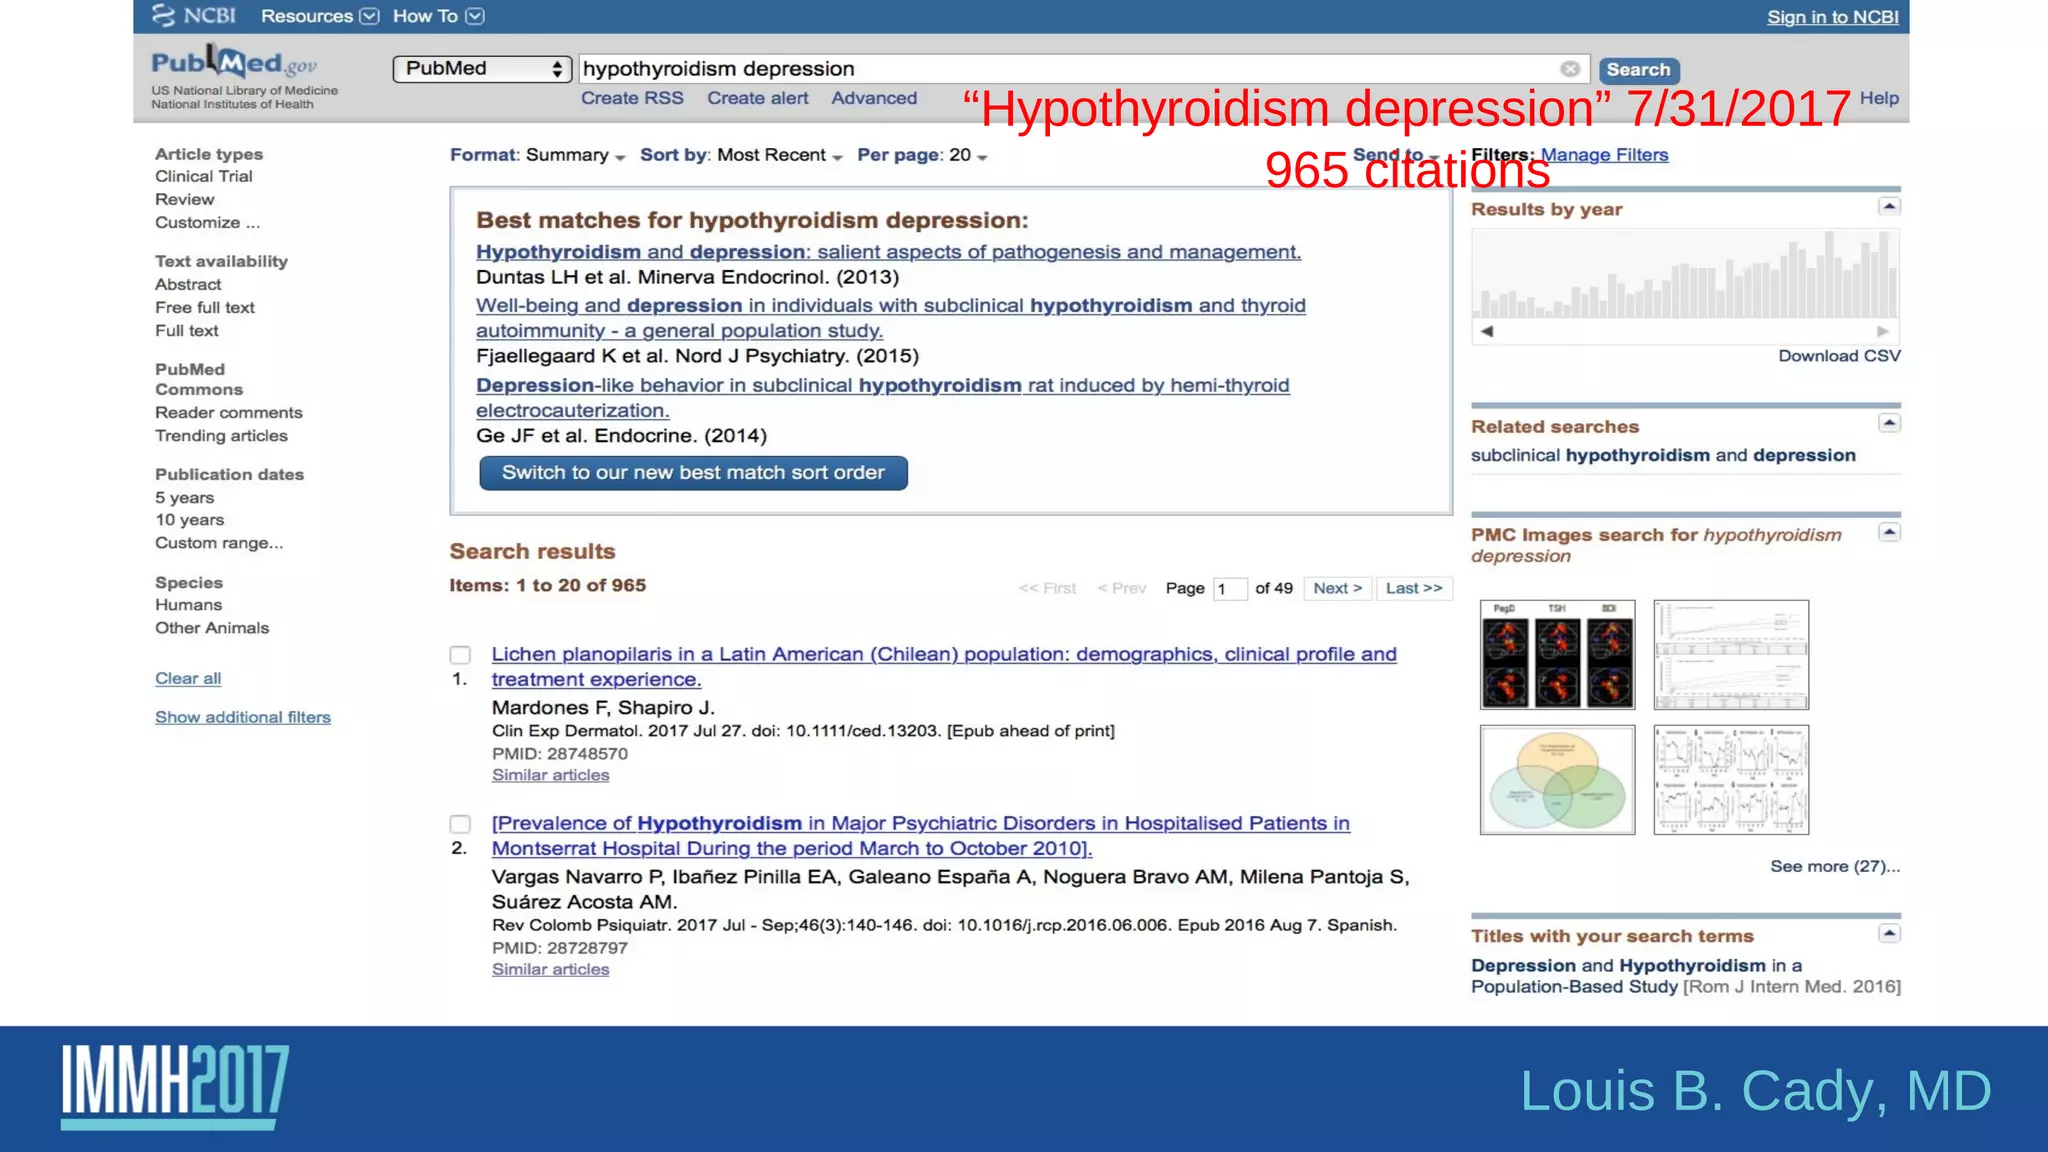Viewport: 2048px width, 1152px height.
Task: Open Similar articles for PMID 28728797
Action: click(550, 969)
